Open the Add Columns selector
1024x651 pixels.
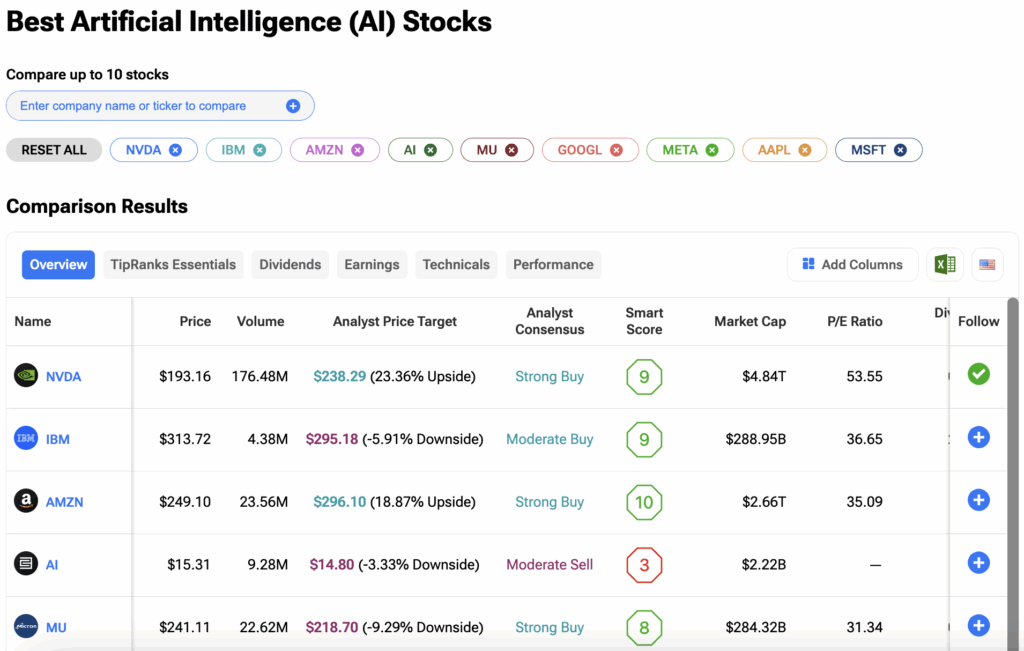[852, 265]
